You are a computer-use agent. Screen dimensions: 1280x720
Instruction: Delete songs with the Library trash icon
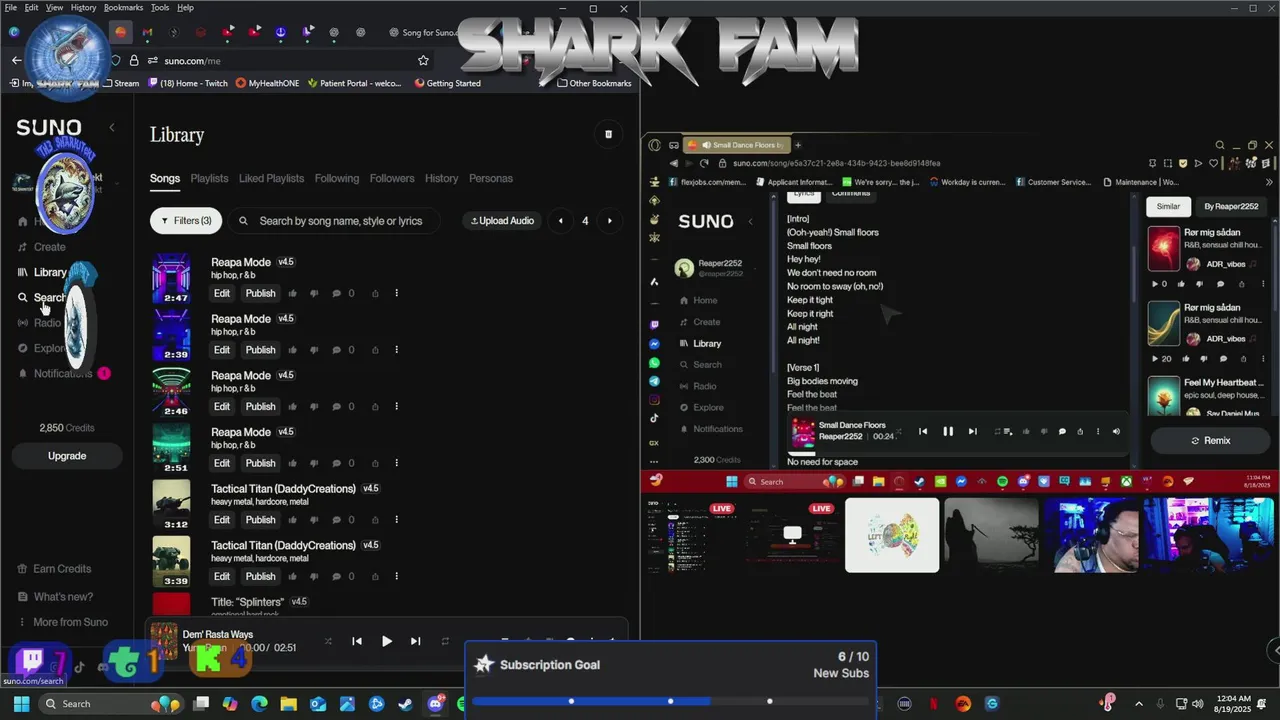pos(608,134)
